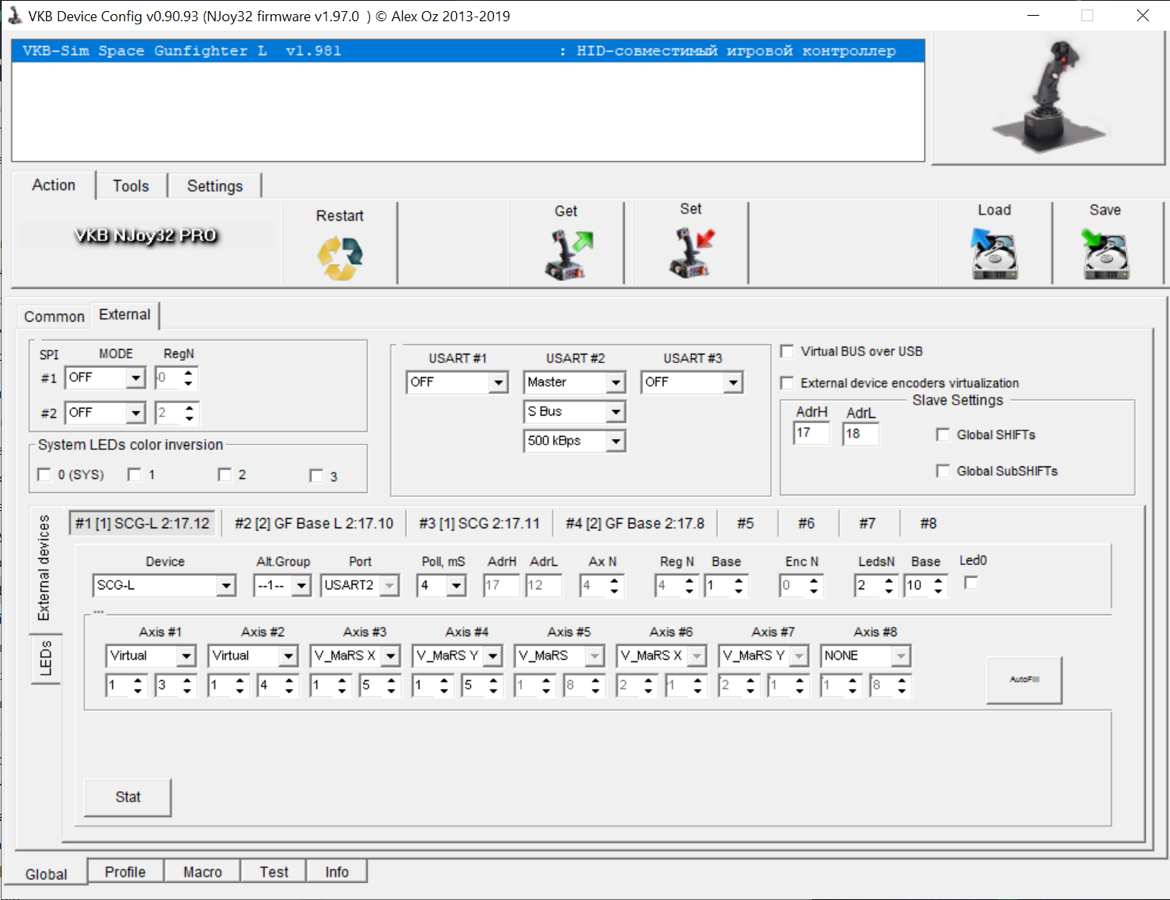Open the 500 kBps speed dropdown

616,441
